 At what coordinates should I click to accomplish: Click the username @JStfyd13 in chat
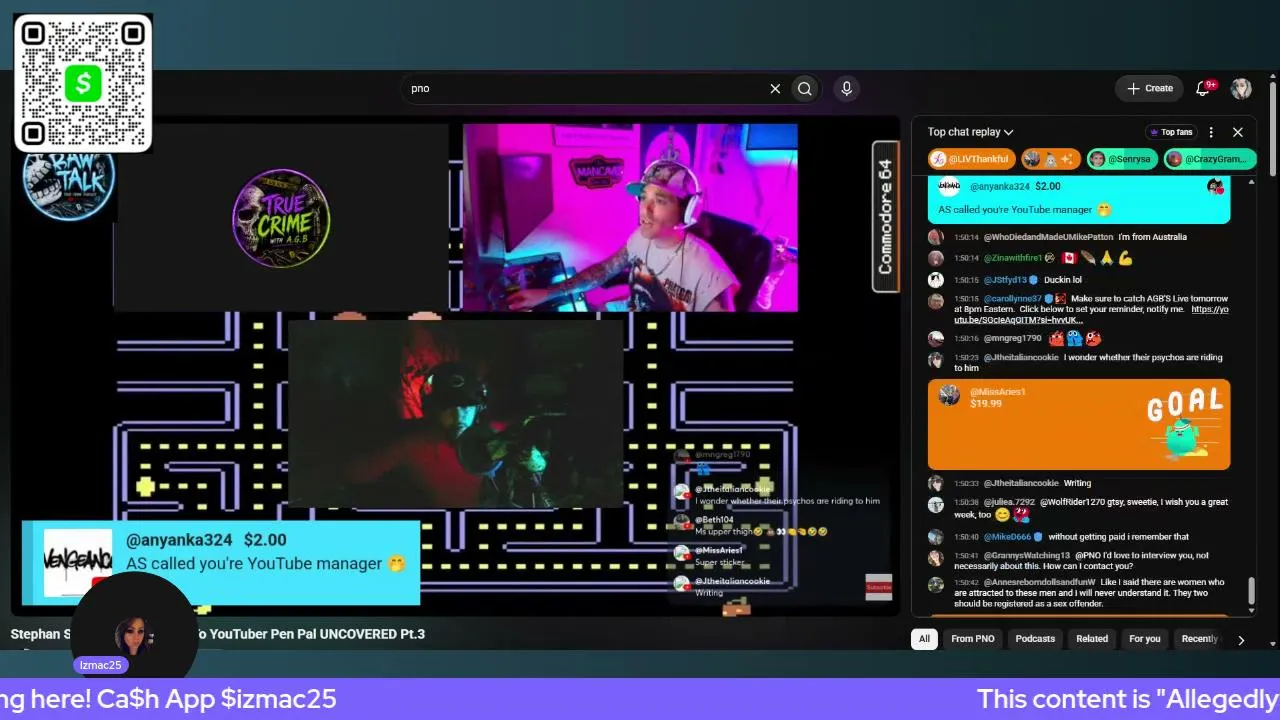coord(1005,280)
